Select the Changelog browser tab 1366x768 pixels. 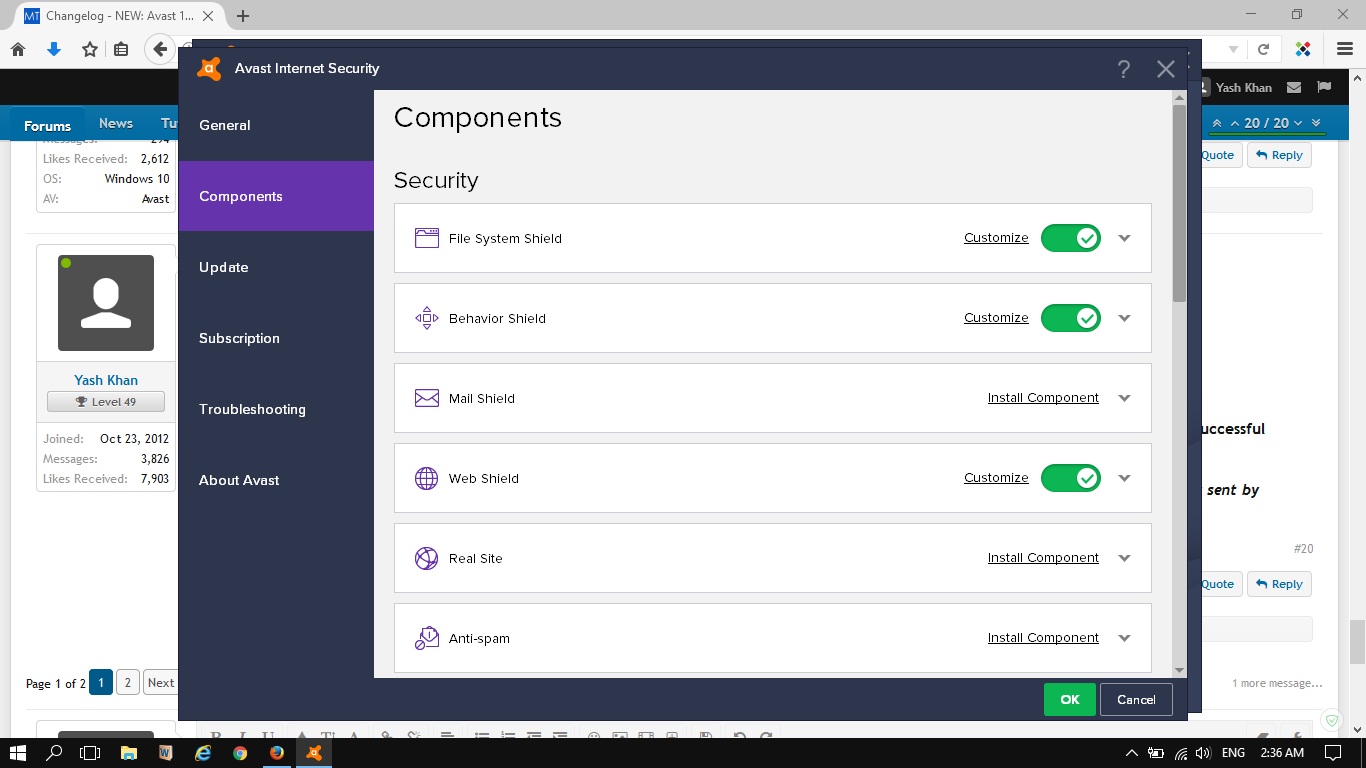(120, 16)
